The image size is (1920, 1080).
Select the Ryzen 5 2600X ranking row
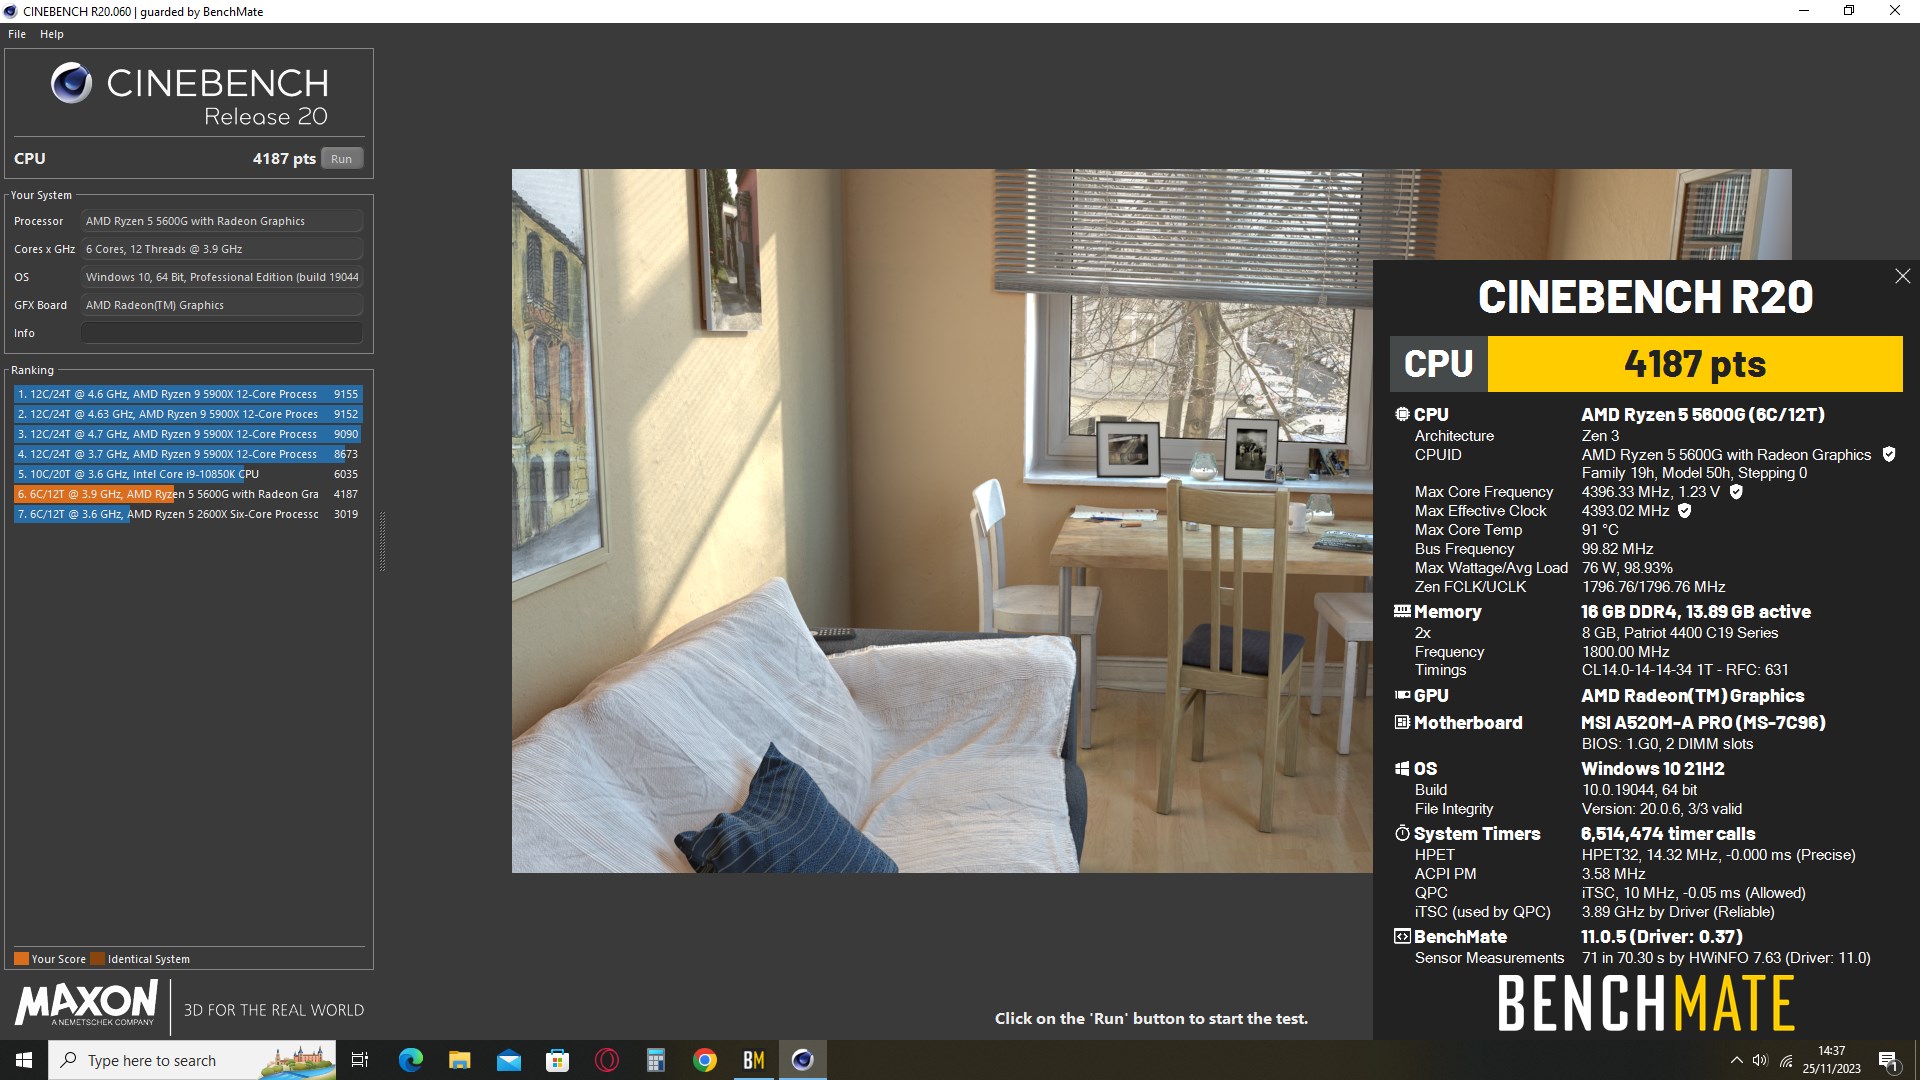(188, 514)
